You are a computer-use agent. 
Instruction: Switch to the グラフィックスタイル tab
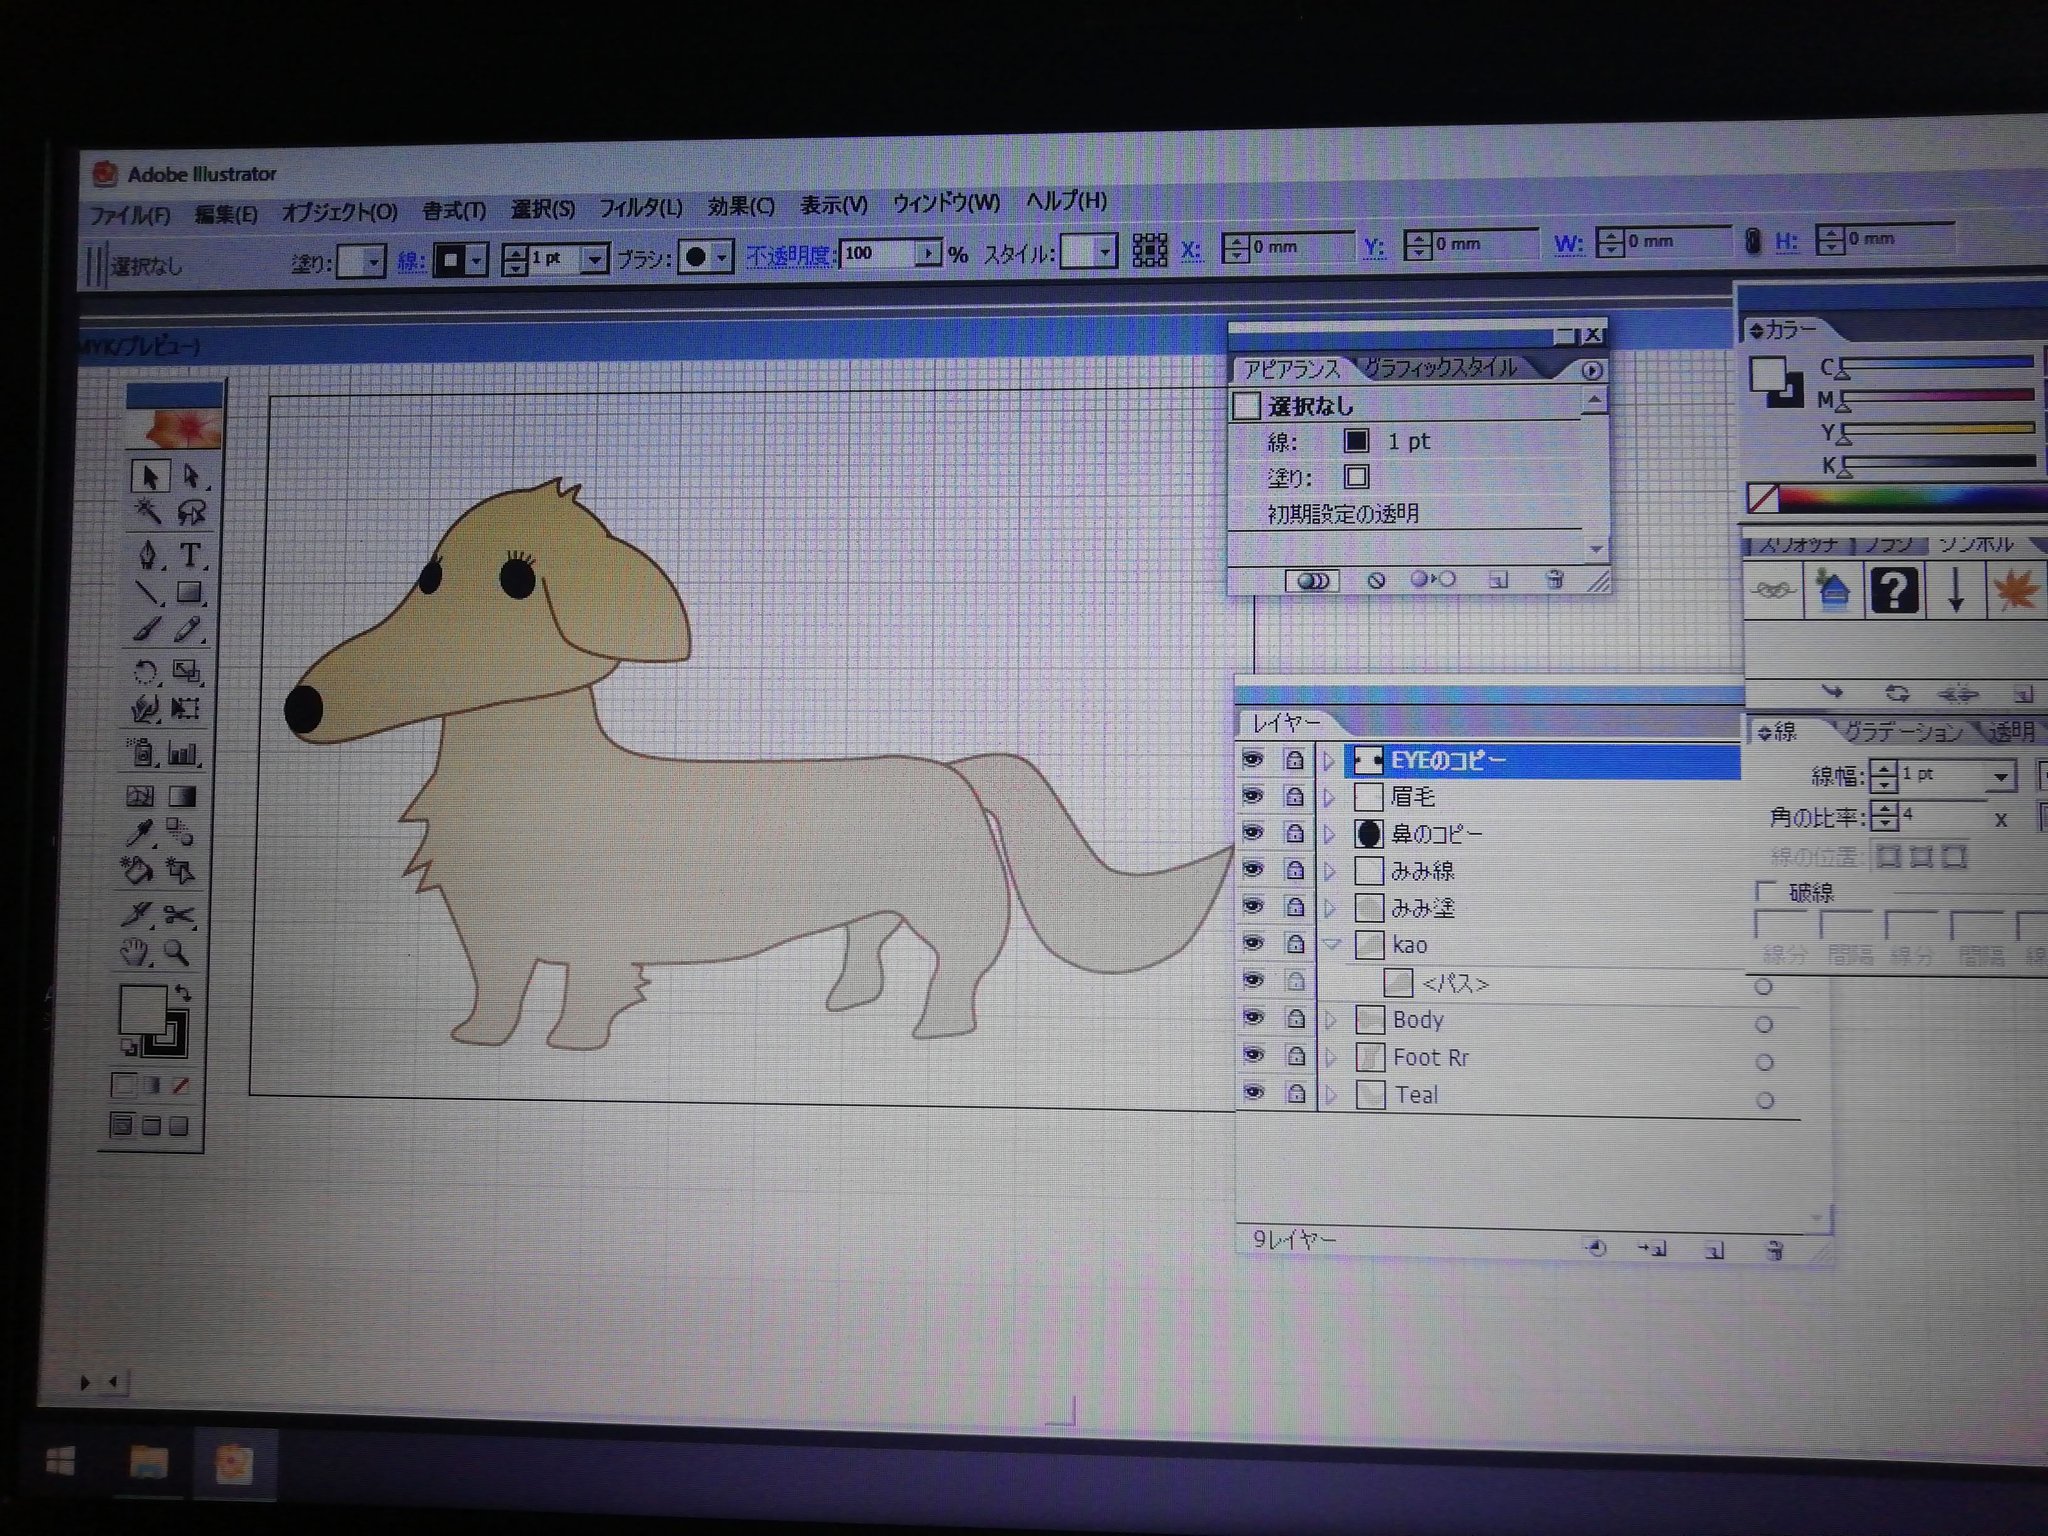[1440, 368]
